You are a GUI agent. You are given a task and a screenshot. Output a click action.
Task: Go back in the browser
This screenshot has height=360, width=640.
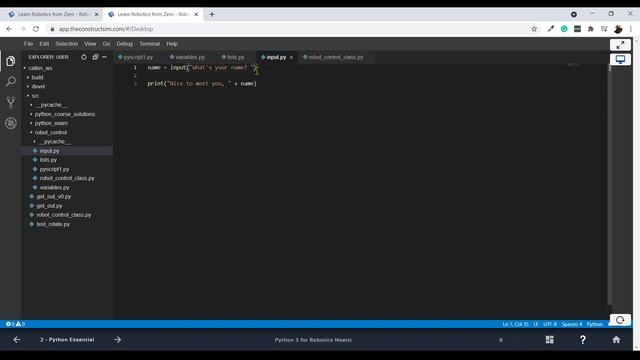[9, 29]
